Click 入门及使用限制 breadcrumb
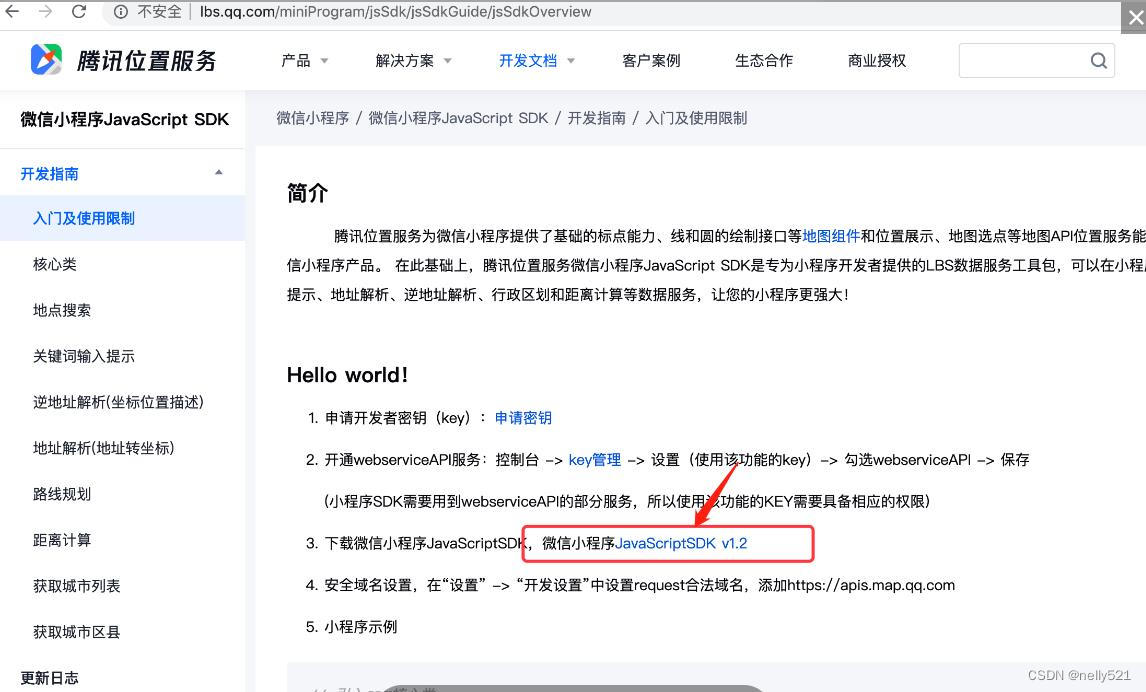 (x=696, y=118)
